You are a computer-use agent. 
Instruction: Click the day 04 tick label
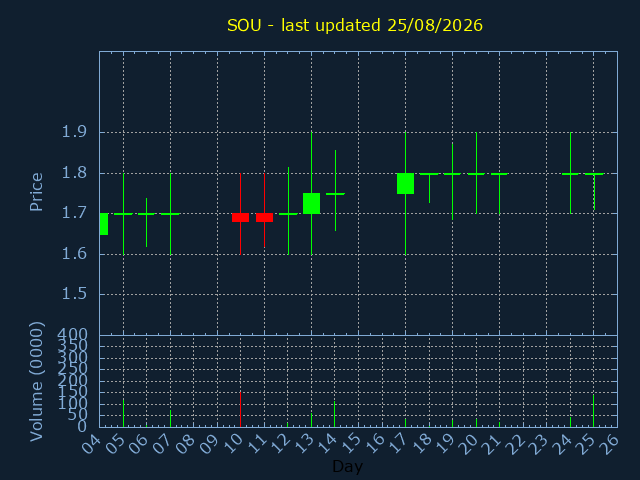(91, 444)
